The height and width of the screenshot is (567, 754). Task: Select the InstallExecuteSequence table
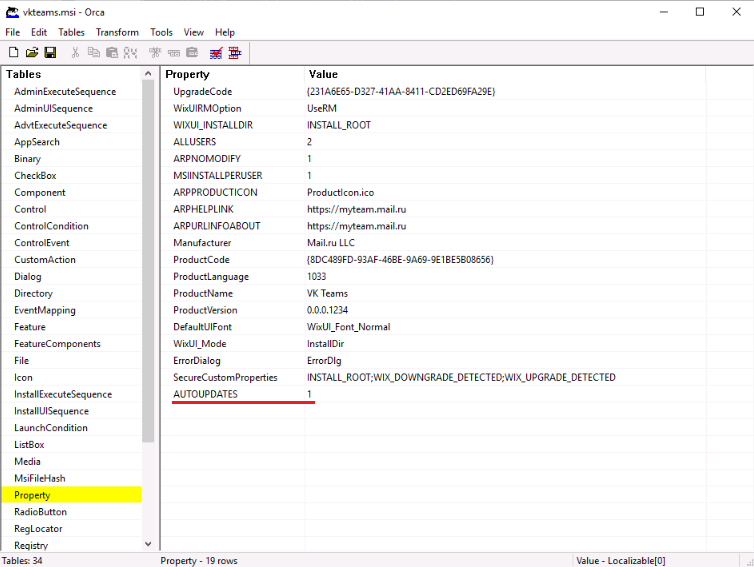63,394
